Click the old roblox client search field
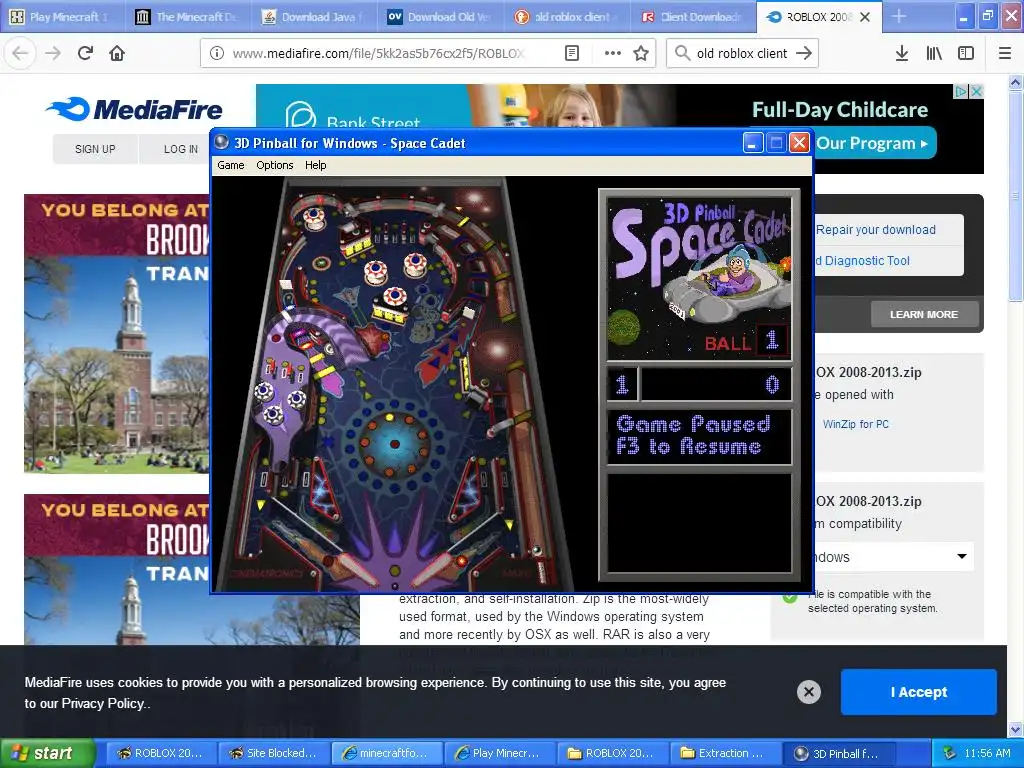This screenshot has height=768, width=1024. (741, 54)
